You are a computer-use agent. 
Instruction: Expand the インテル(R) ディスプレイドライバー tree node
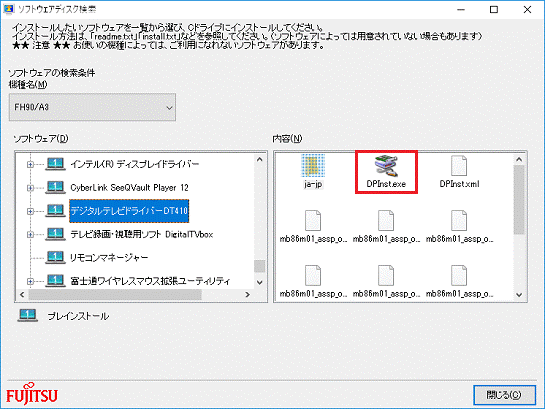tap(30, 164)
